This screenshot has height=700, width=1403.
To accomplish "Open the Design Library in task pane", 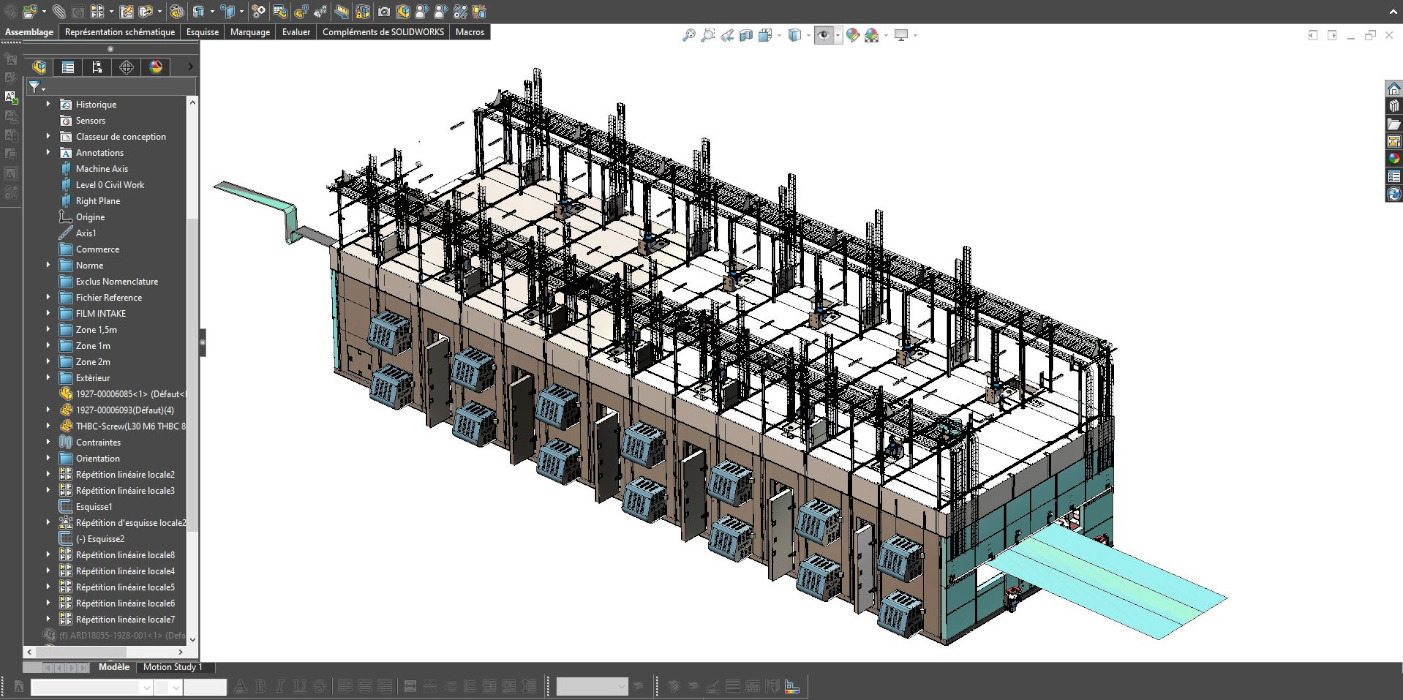I will 1394,106.
